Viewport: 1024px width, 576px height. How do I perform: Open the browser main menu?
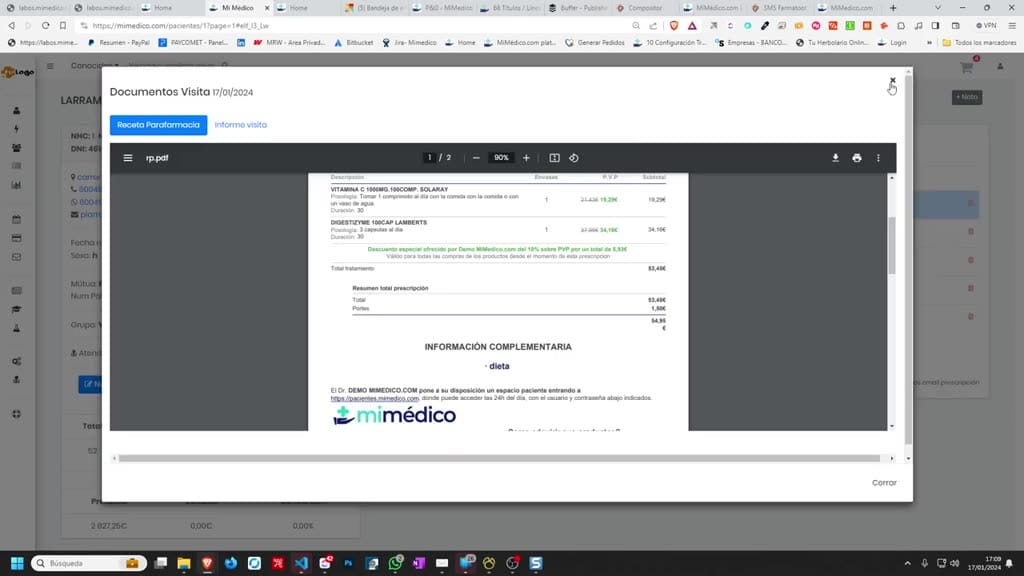point(1012,25)
